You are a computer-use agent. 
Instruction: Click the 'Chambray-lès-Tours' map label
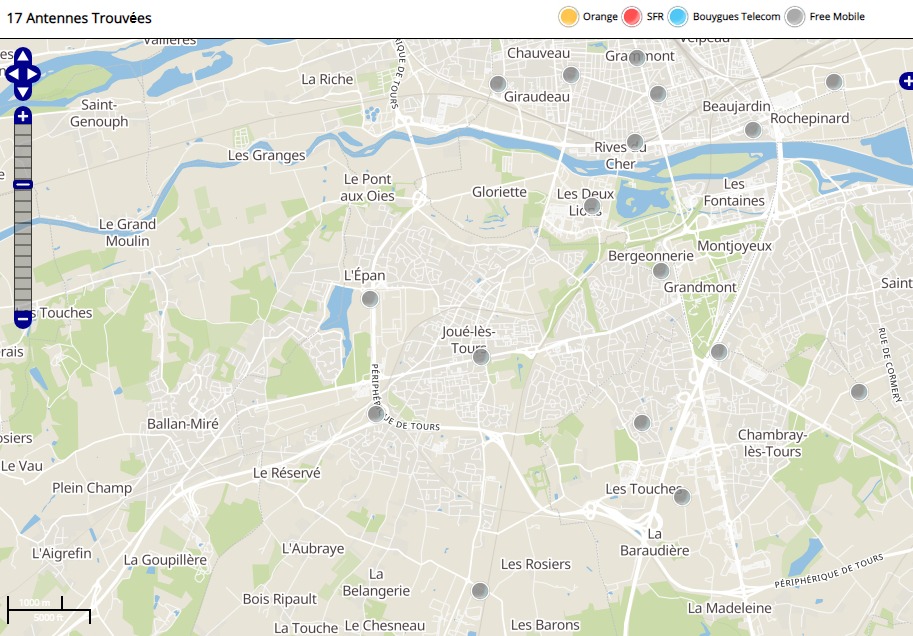point(772,443)
